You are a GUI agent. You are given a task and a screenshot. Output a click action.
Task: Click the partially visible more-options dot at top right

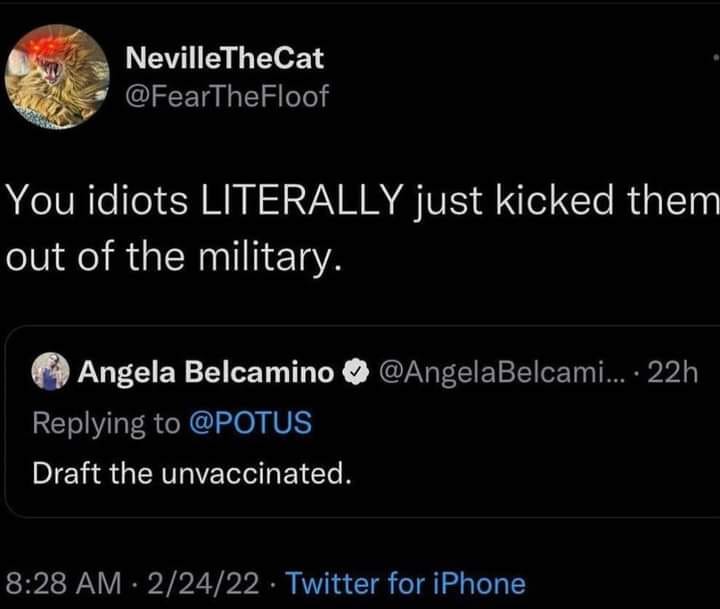(714, 56)
